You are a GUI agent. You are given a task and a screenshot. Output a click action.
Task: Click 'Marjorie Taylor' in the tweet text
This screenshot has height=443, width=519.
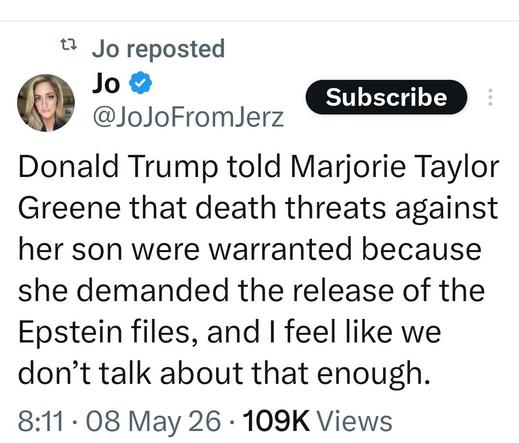pyautogui.click(x=395, y=167)
